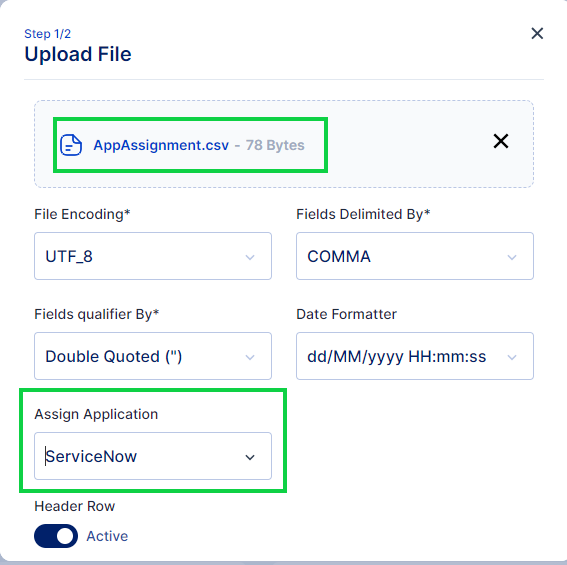Toggle the Header Row switch
567x565 pixels.
(56, 536)
